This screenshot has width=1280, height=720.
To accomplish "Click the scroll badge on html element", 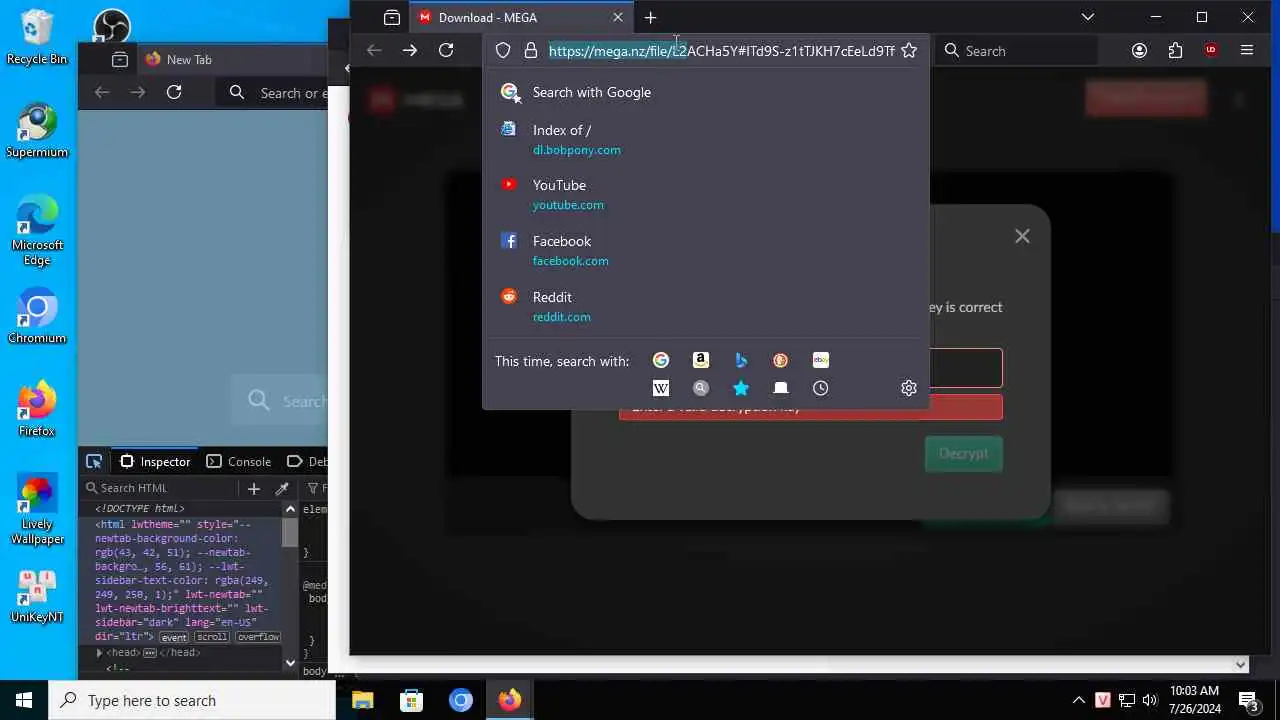I will pos(212,637).
